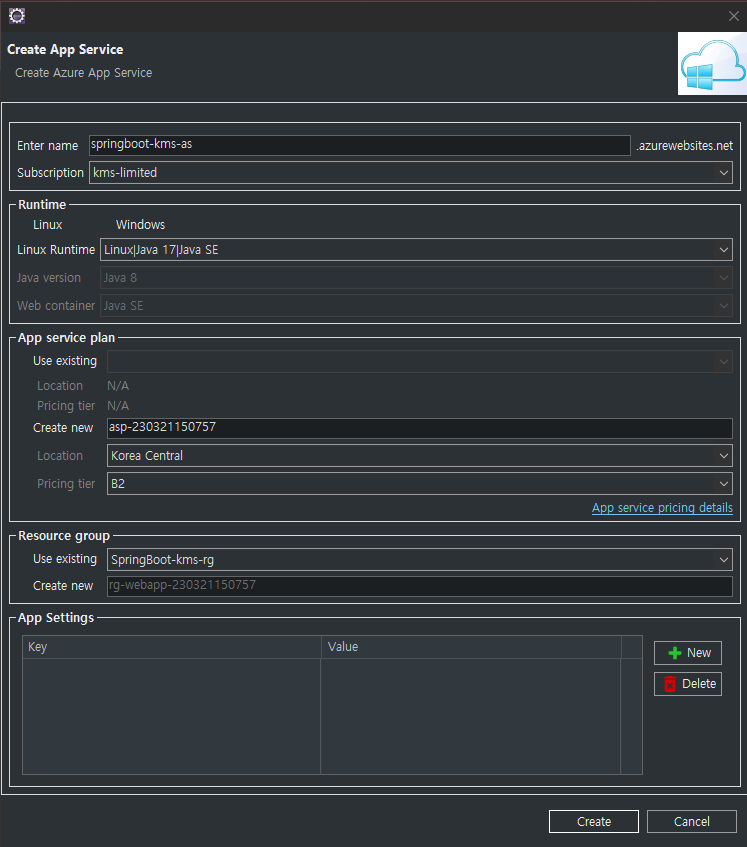Choose Create new resource group

pyautogui.click(x=63, y=586)
